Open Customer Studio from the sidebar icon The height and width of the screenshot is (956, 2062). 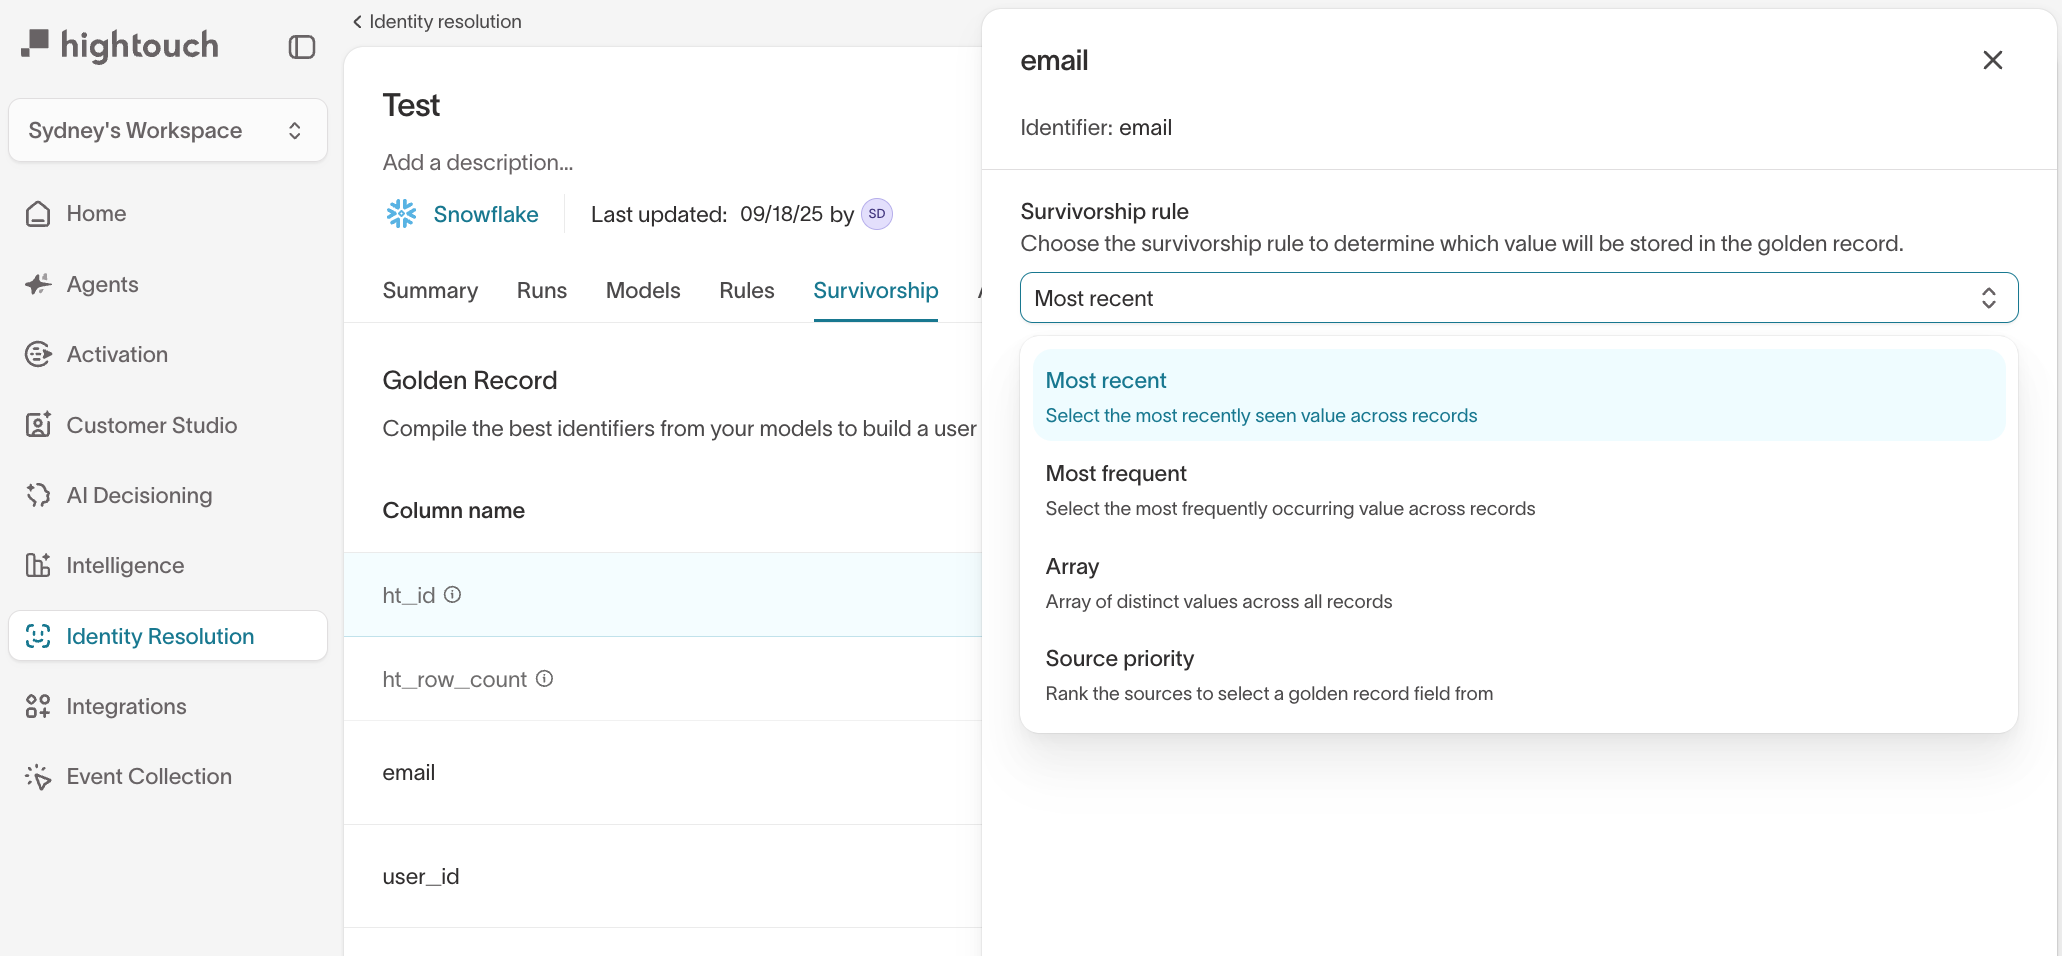tap(38, 425)
